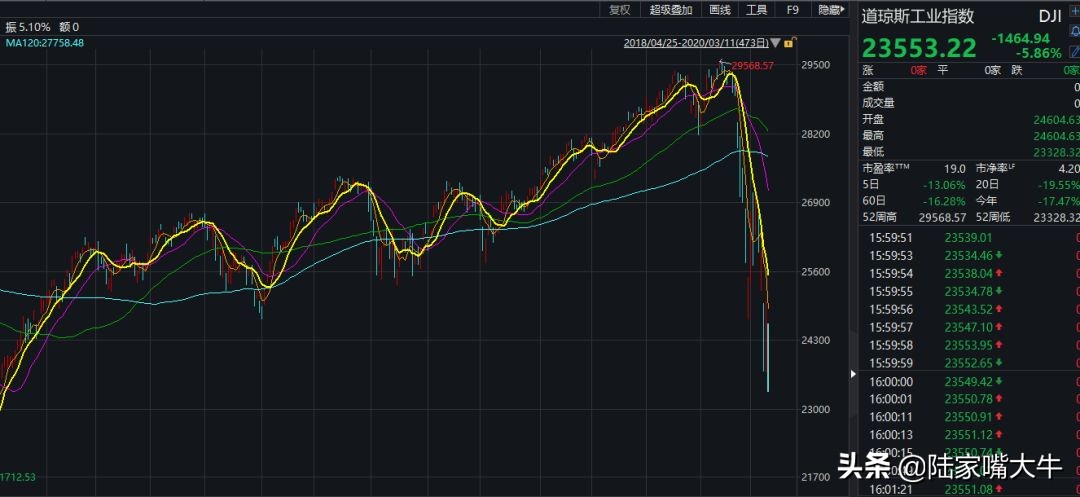Select the 15:59:51 tick row
Screen dimensions: 1080x497
(970, 238)
